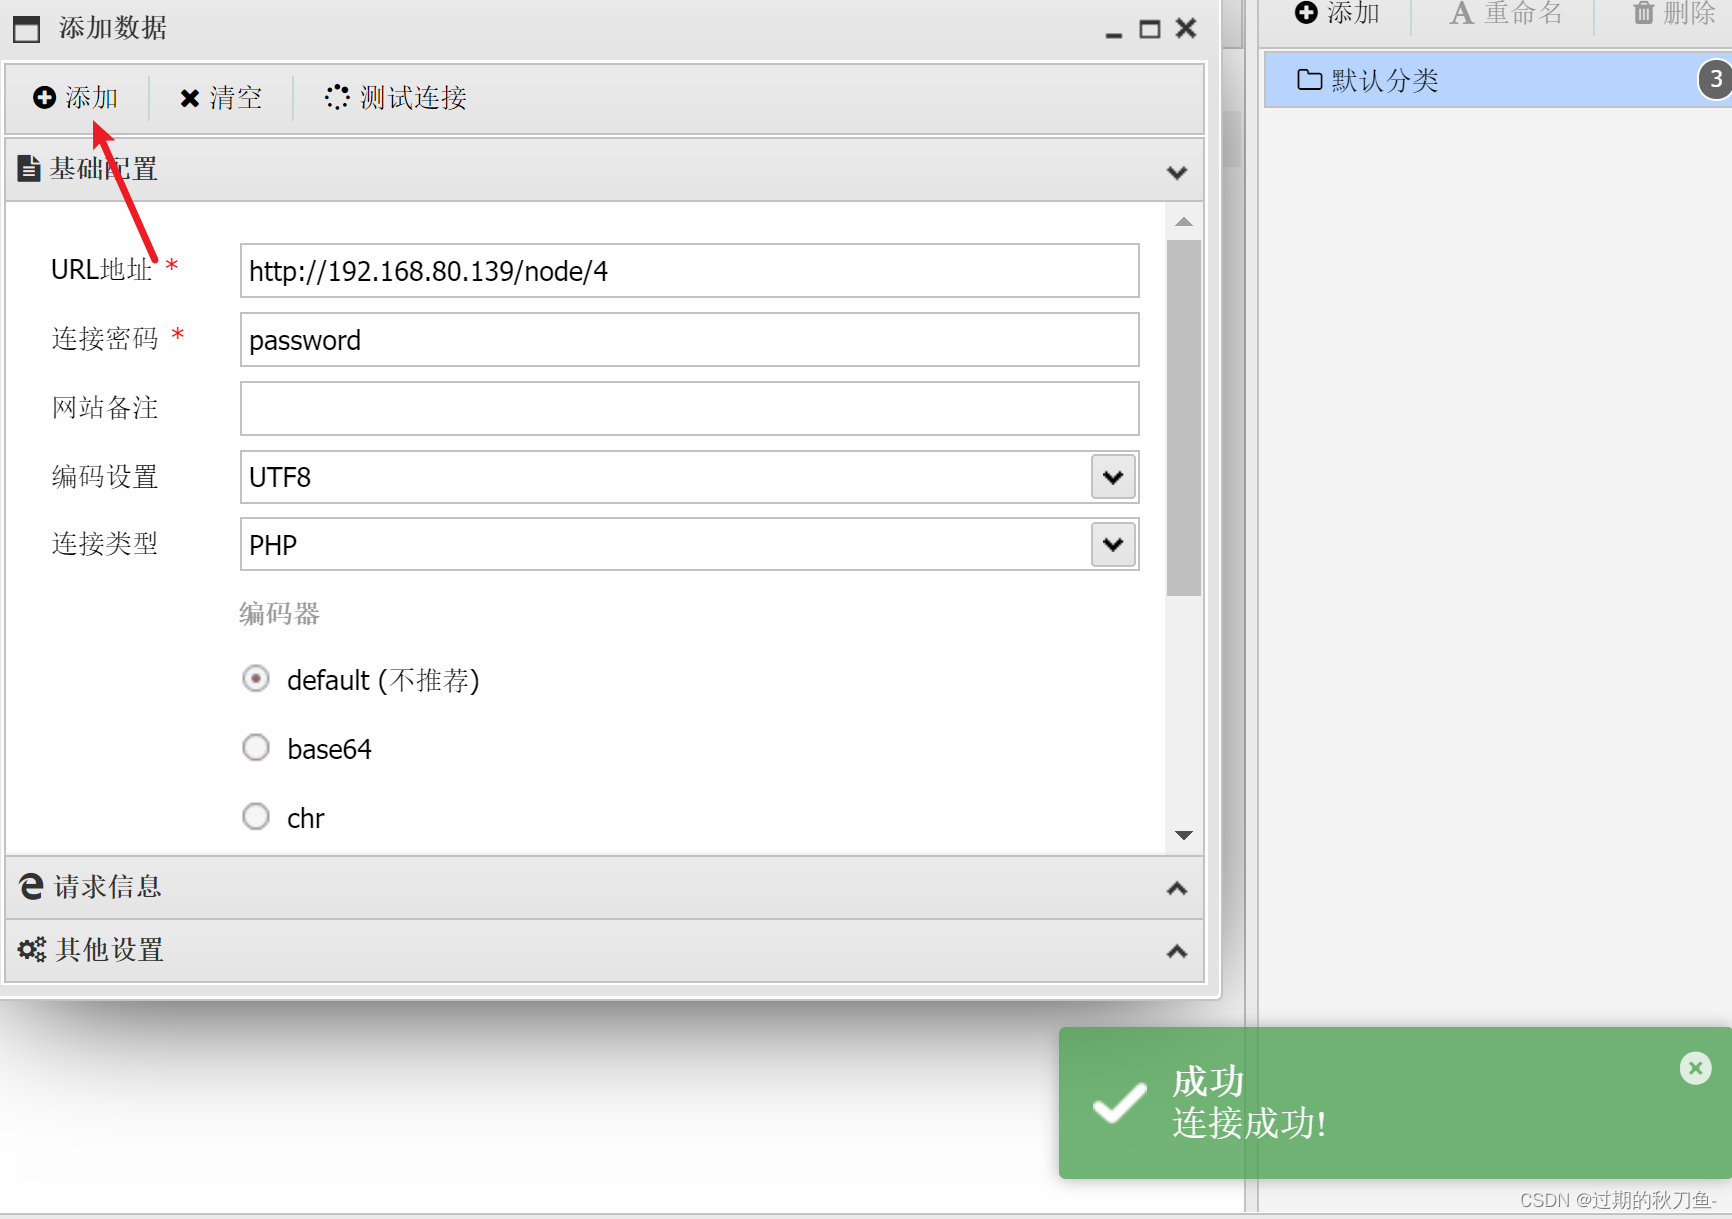The width and height of the screenshot is (1732, 1219).
Task: Click the 清空 X icon
Action: coord(189,98)
